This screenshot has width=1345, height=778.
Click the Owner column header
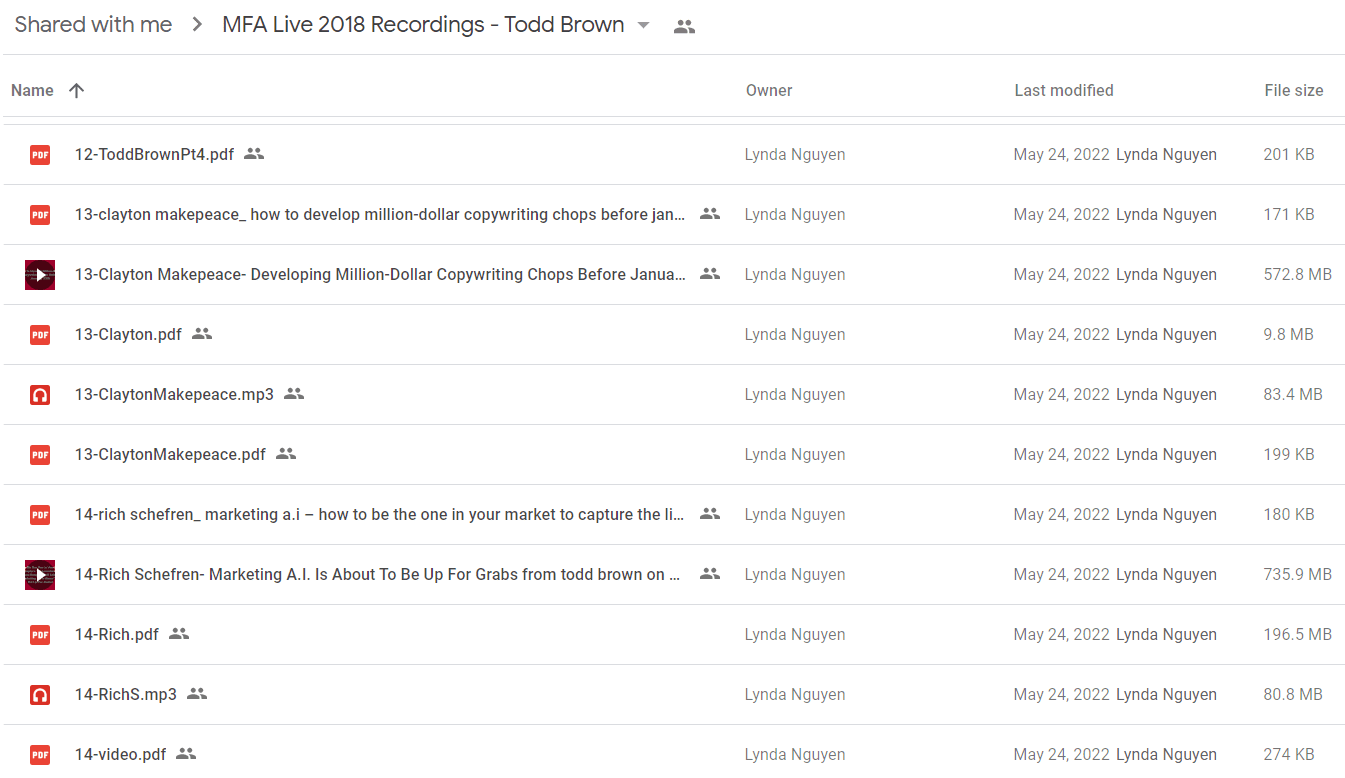pos(769,90)
